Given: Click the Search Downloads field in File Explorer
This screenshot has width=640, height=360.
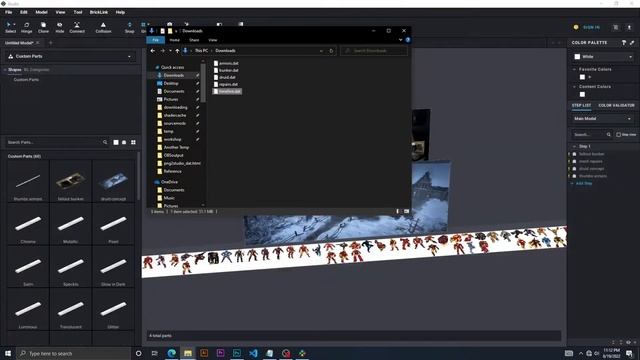Looking at the screenshot, I should pos(373,51).
